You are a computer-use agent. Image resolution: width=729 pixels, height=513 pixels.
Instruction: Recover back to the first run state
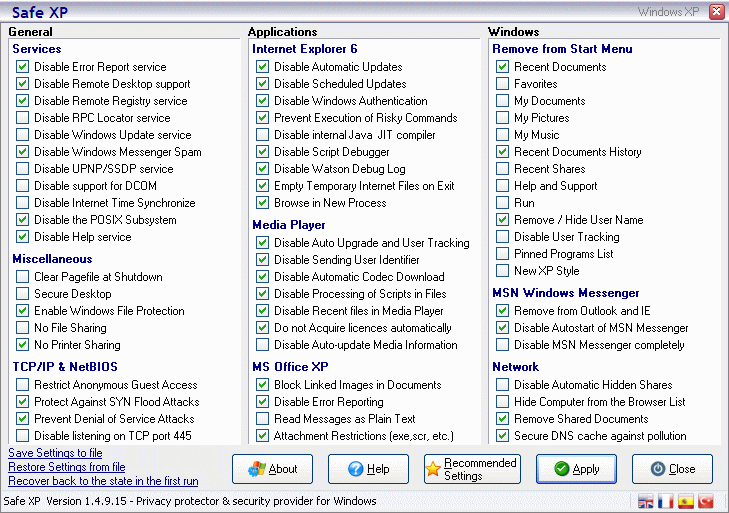(103, 480)
